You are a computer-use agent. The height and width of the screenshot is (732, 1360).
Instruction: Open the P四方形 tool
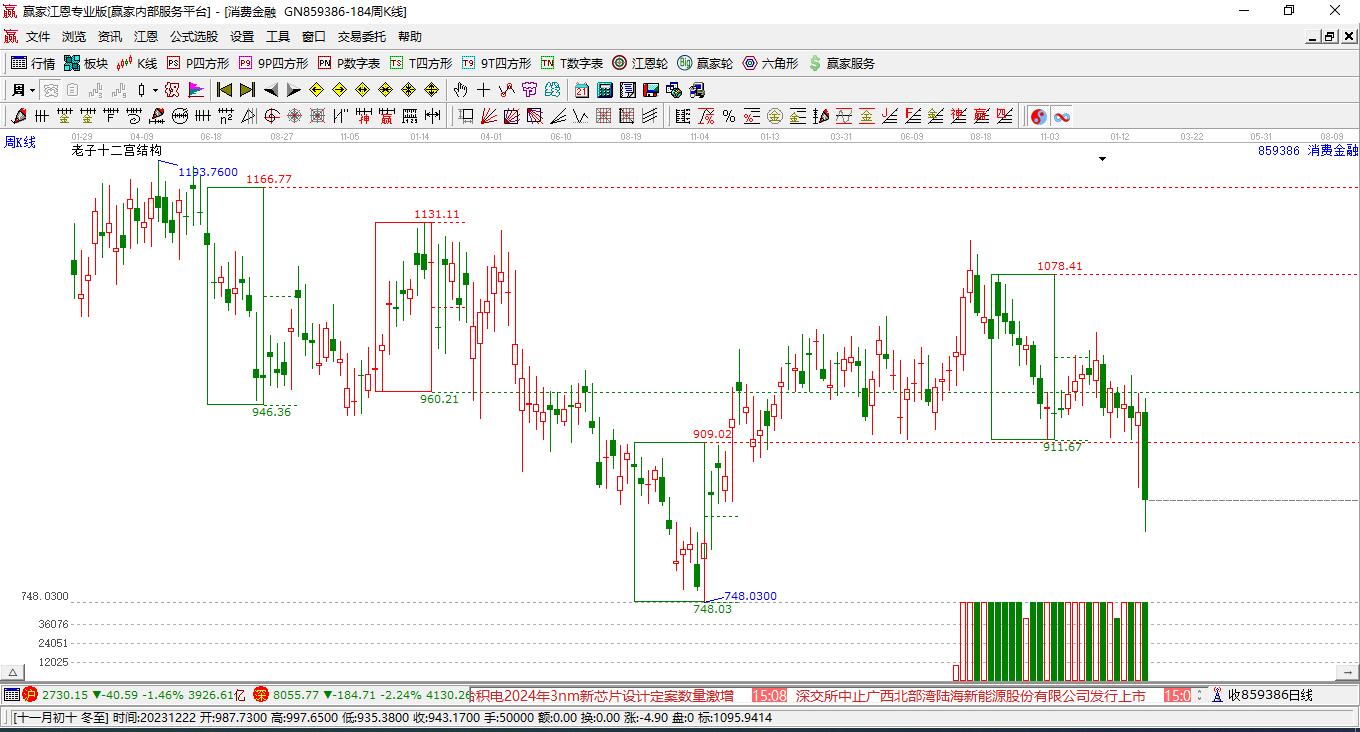coord(198,63)
